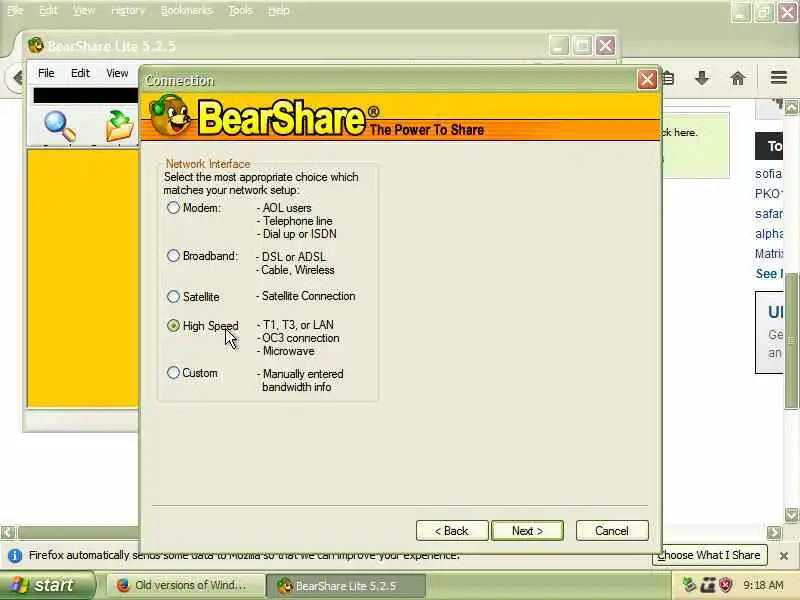This screenshot has height=600, width=800.
Task: Click the Firefox vertical scrollbar thumb
Action: pyautogui.click(x=791, y=341)
